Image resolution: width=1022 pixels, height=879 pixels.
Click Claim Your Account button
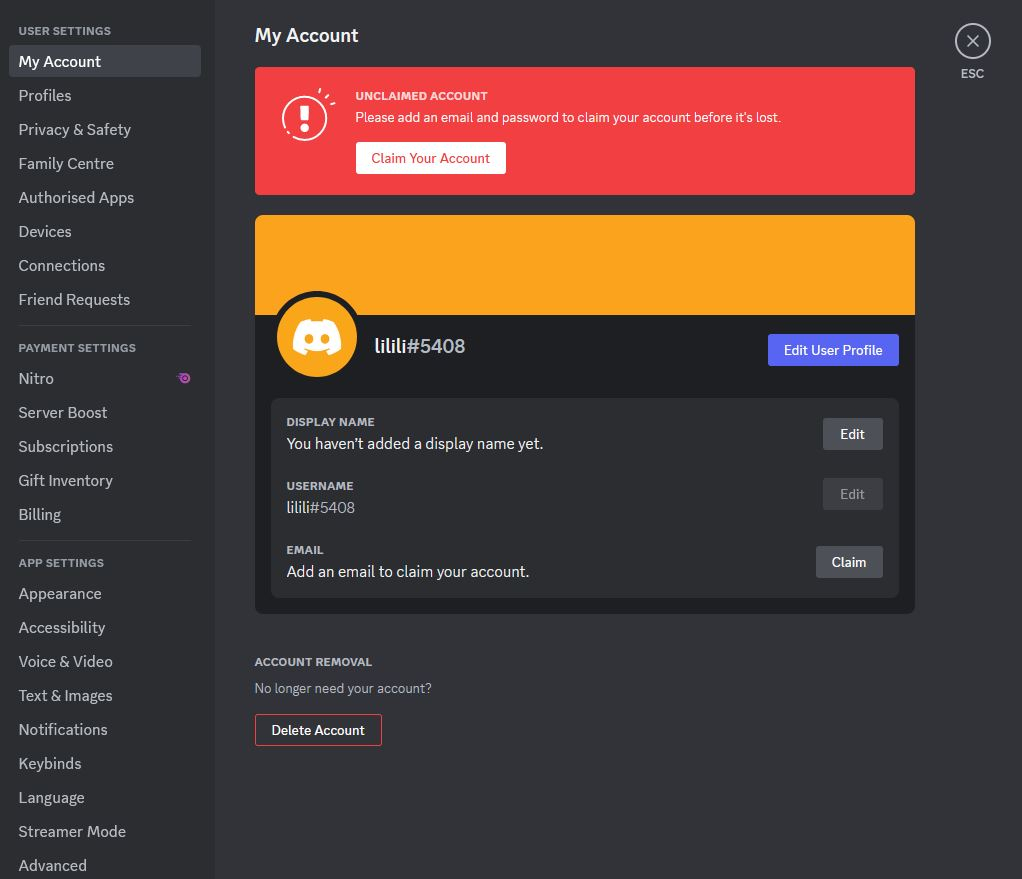[x=430, y=158]
